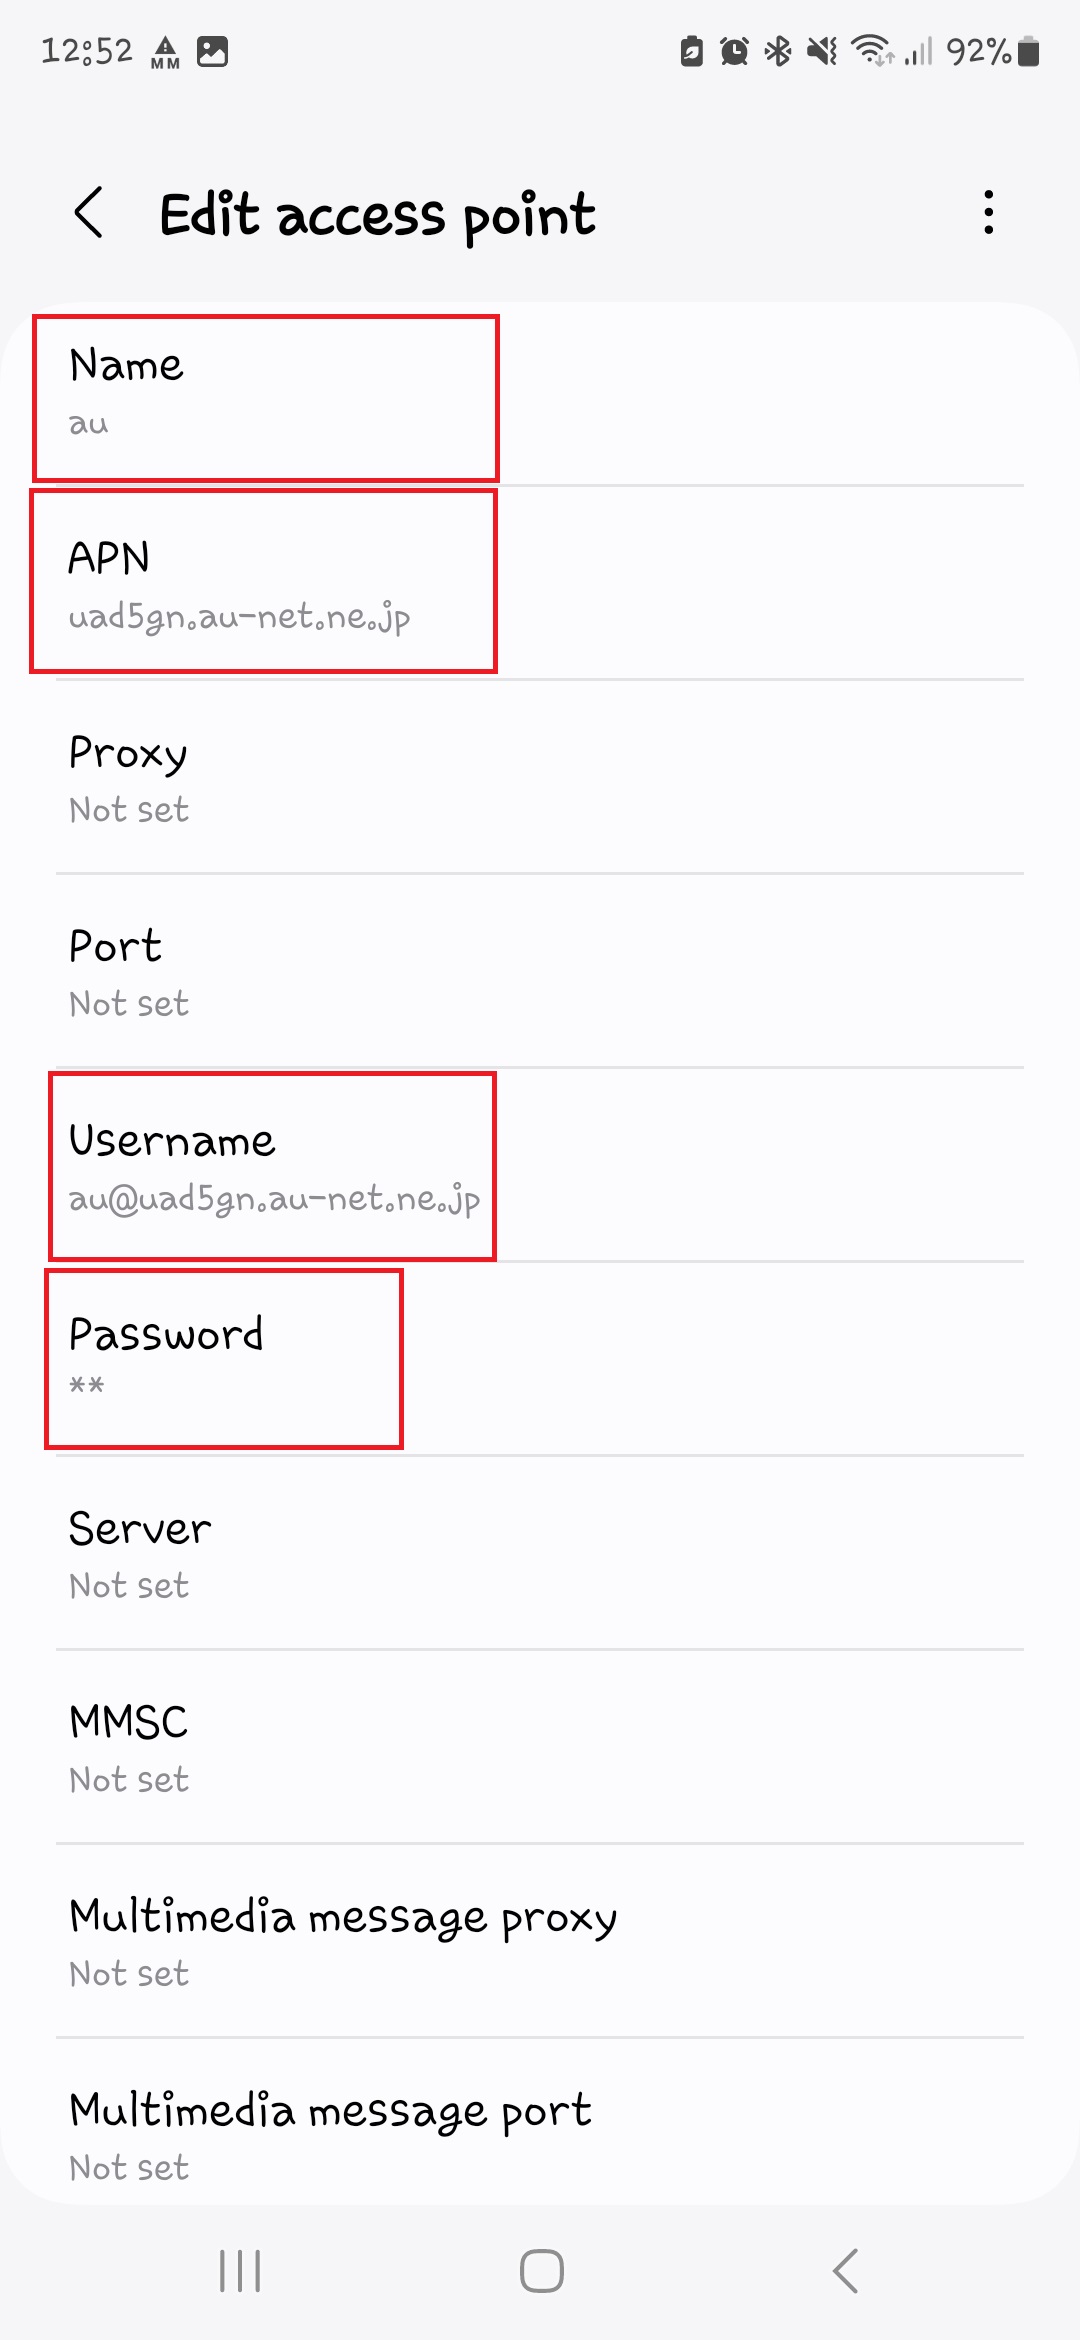Tap the navigation bar back chevron
The image size is (1080, 2340).
pyautogui.click(x=845, y=2271)
